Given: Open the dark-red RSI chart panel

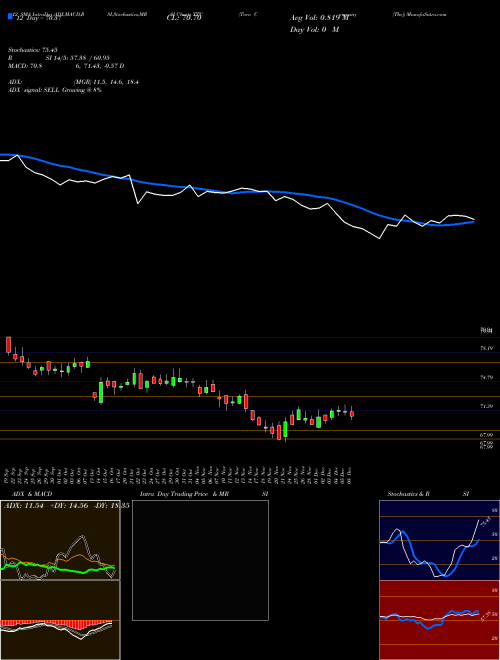Looking at the screenshot, I should (439, 620).
